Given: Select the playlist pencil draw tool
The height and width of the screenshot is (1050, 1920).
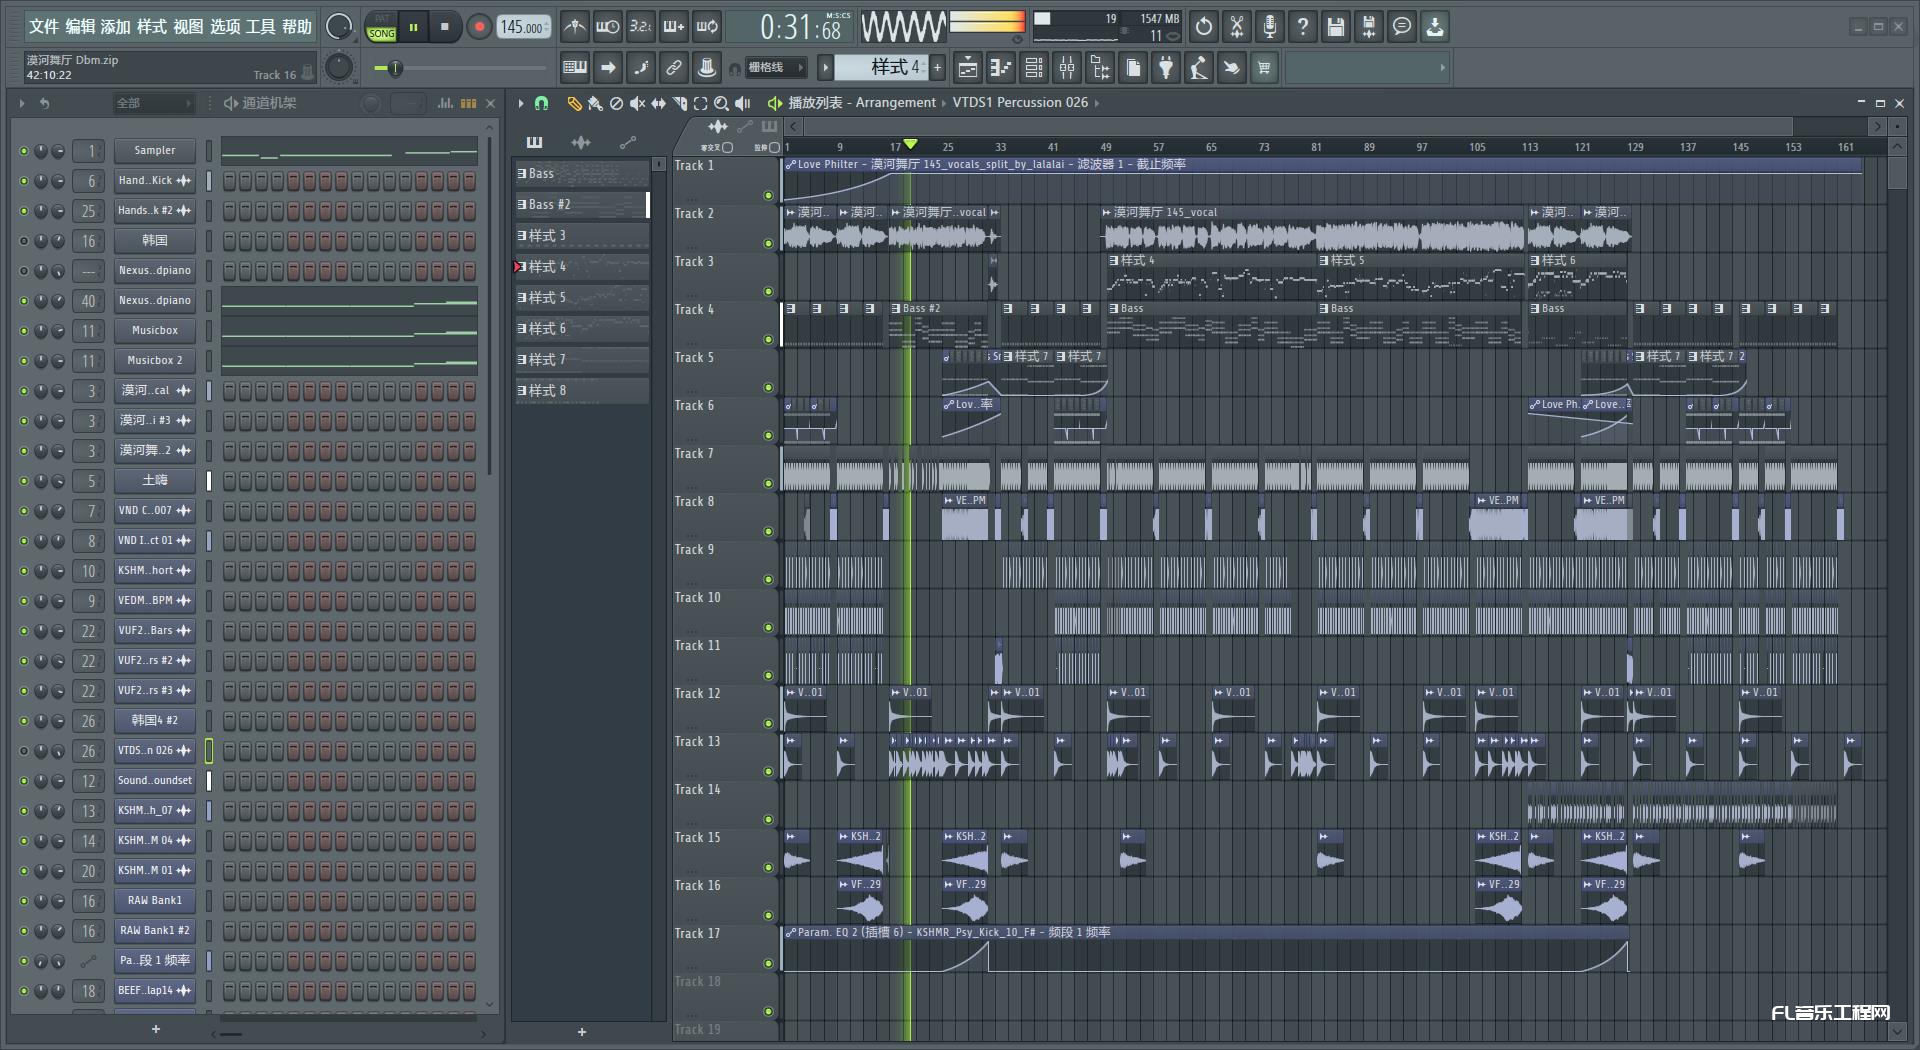Looking at the screenshot, I should point(574,103).
